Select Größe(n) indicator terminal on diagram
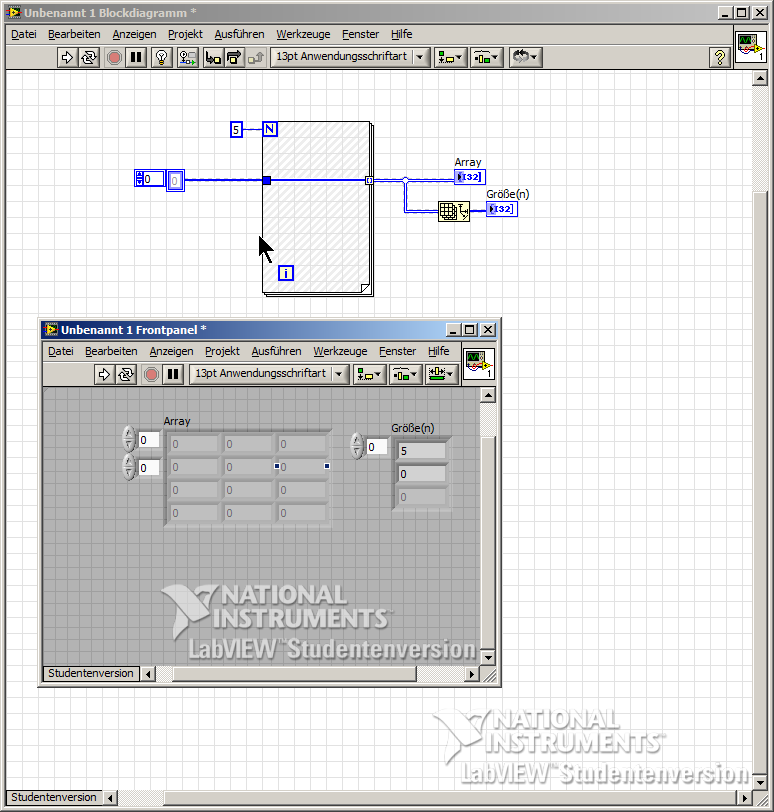This screenshot has height=812, width=774. coord(502,209)
